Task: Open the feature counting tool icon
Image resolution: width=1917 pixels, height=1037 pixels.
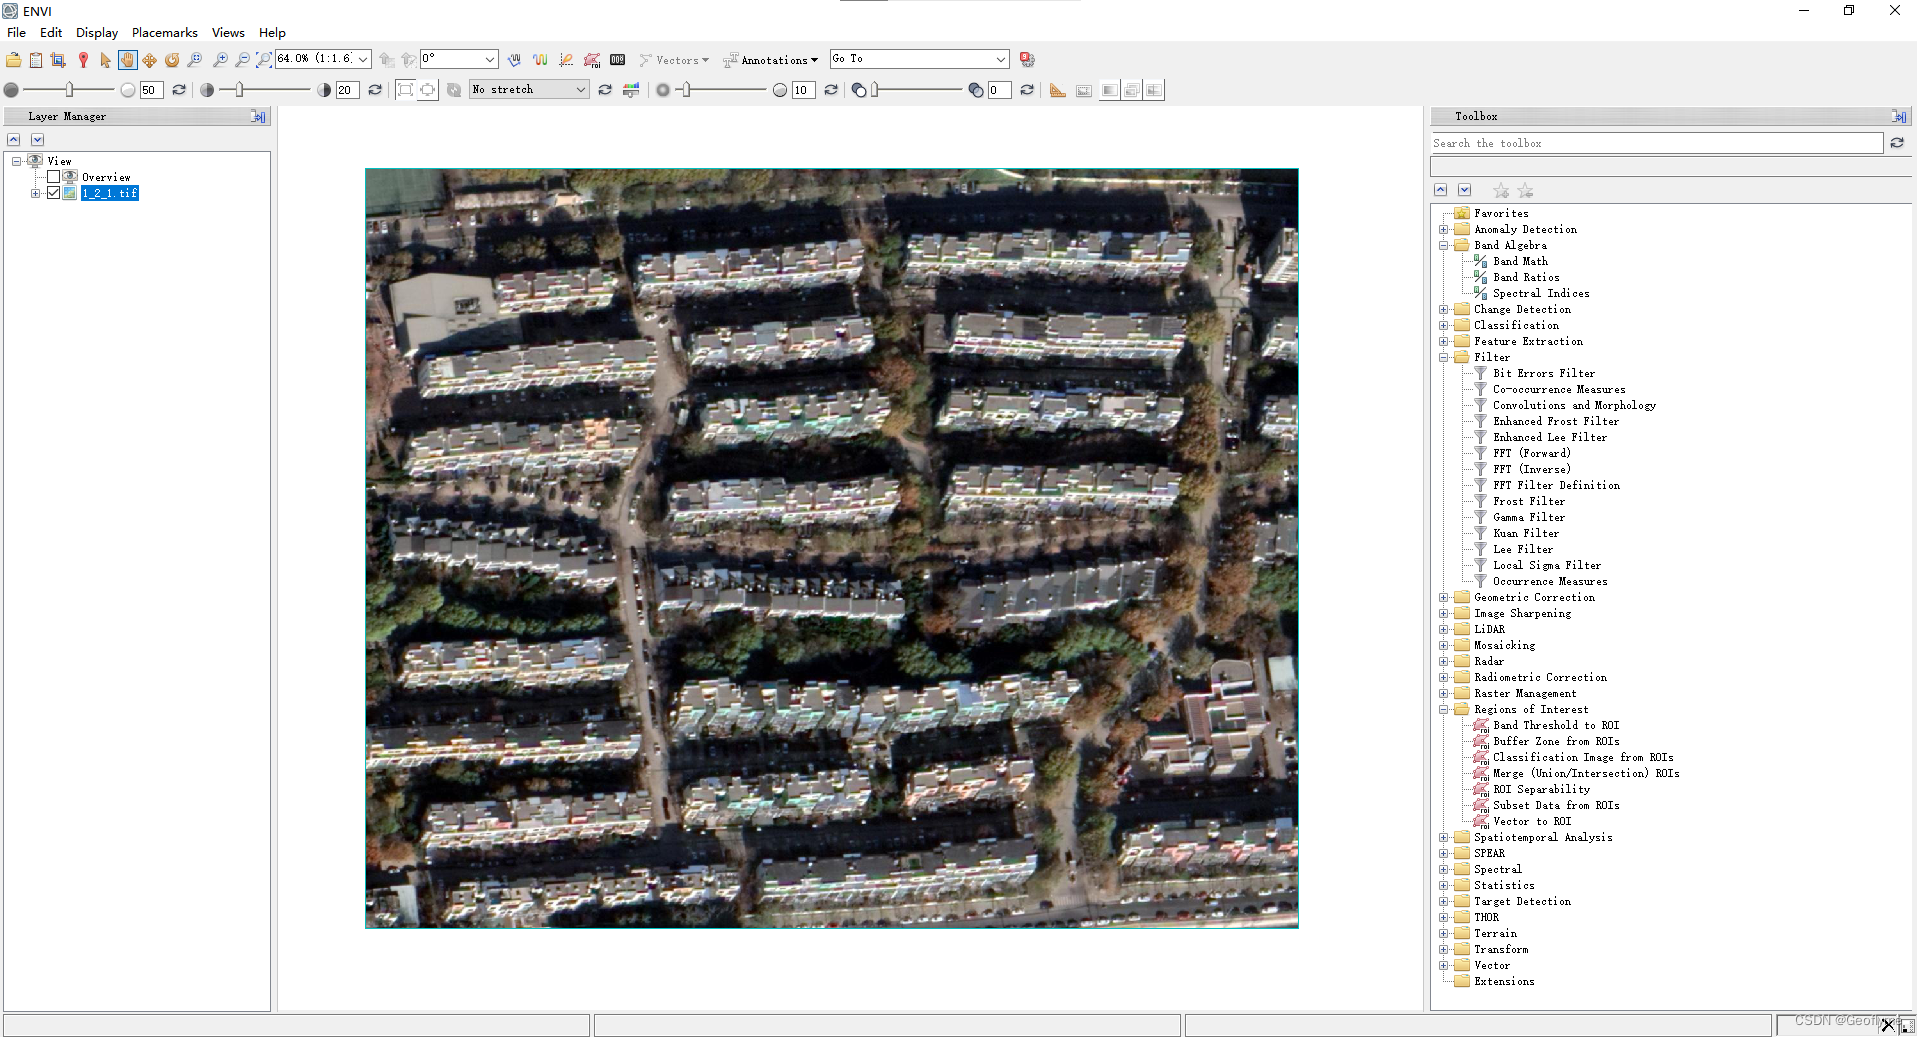Action: [x=618, y=60]
